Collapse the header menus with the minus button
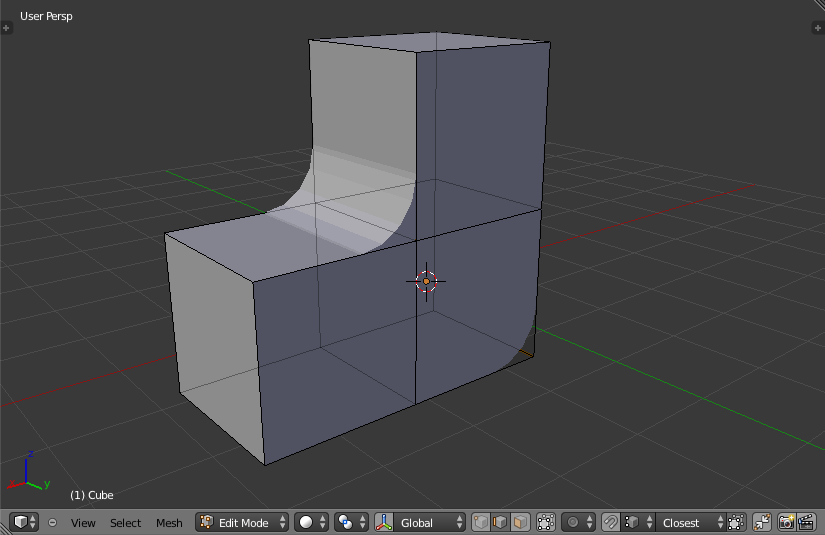 point(53,522)
